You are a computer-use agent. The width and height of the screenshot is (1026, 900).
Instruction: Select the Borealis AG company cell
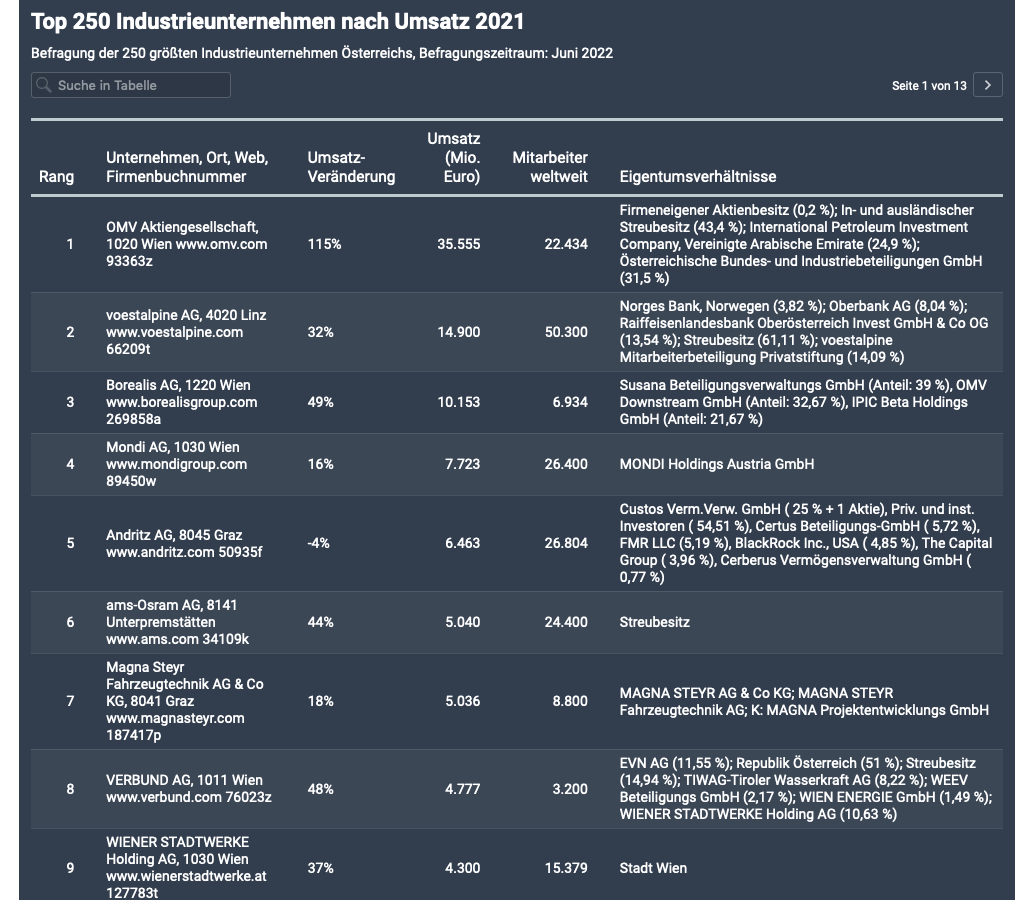(x=181, y=402)
